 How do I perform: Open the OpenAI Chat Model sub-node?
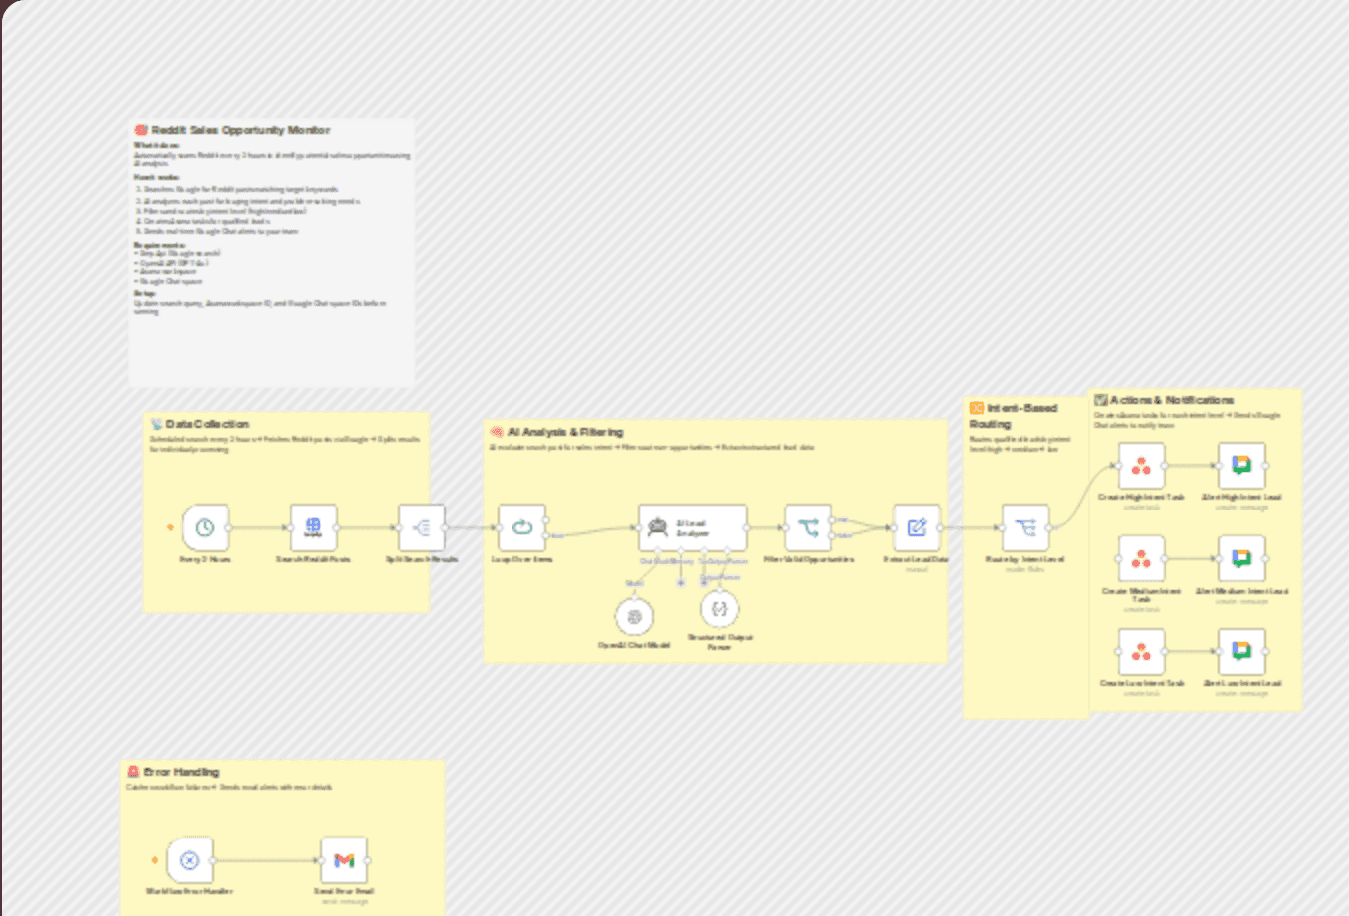pyautogui.click(x=634, y=617)
